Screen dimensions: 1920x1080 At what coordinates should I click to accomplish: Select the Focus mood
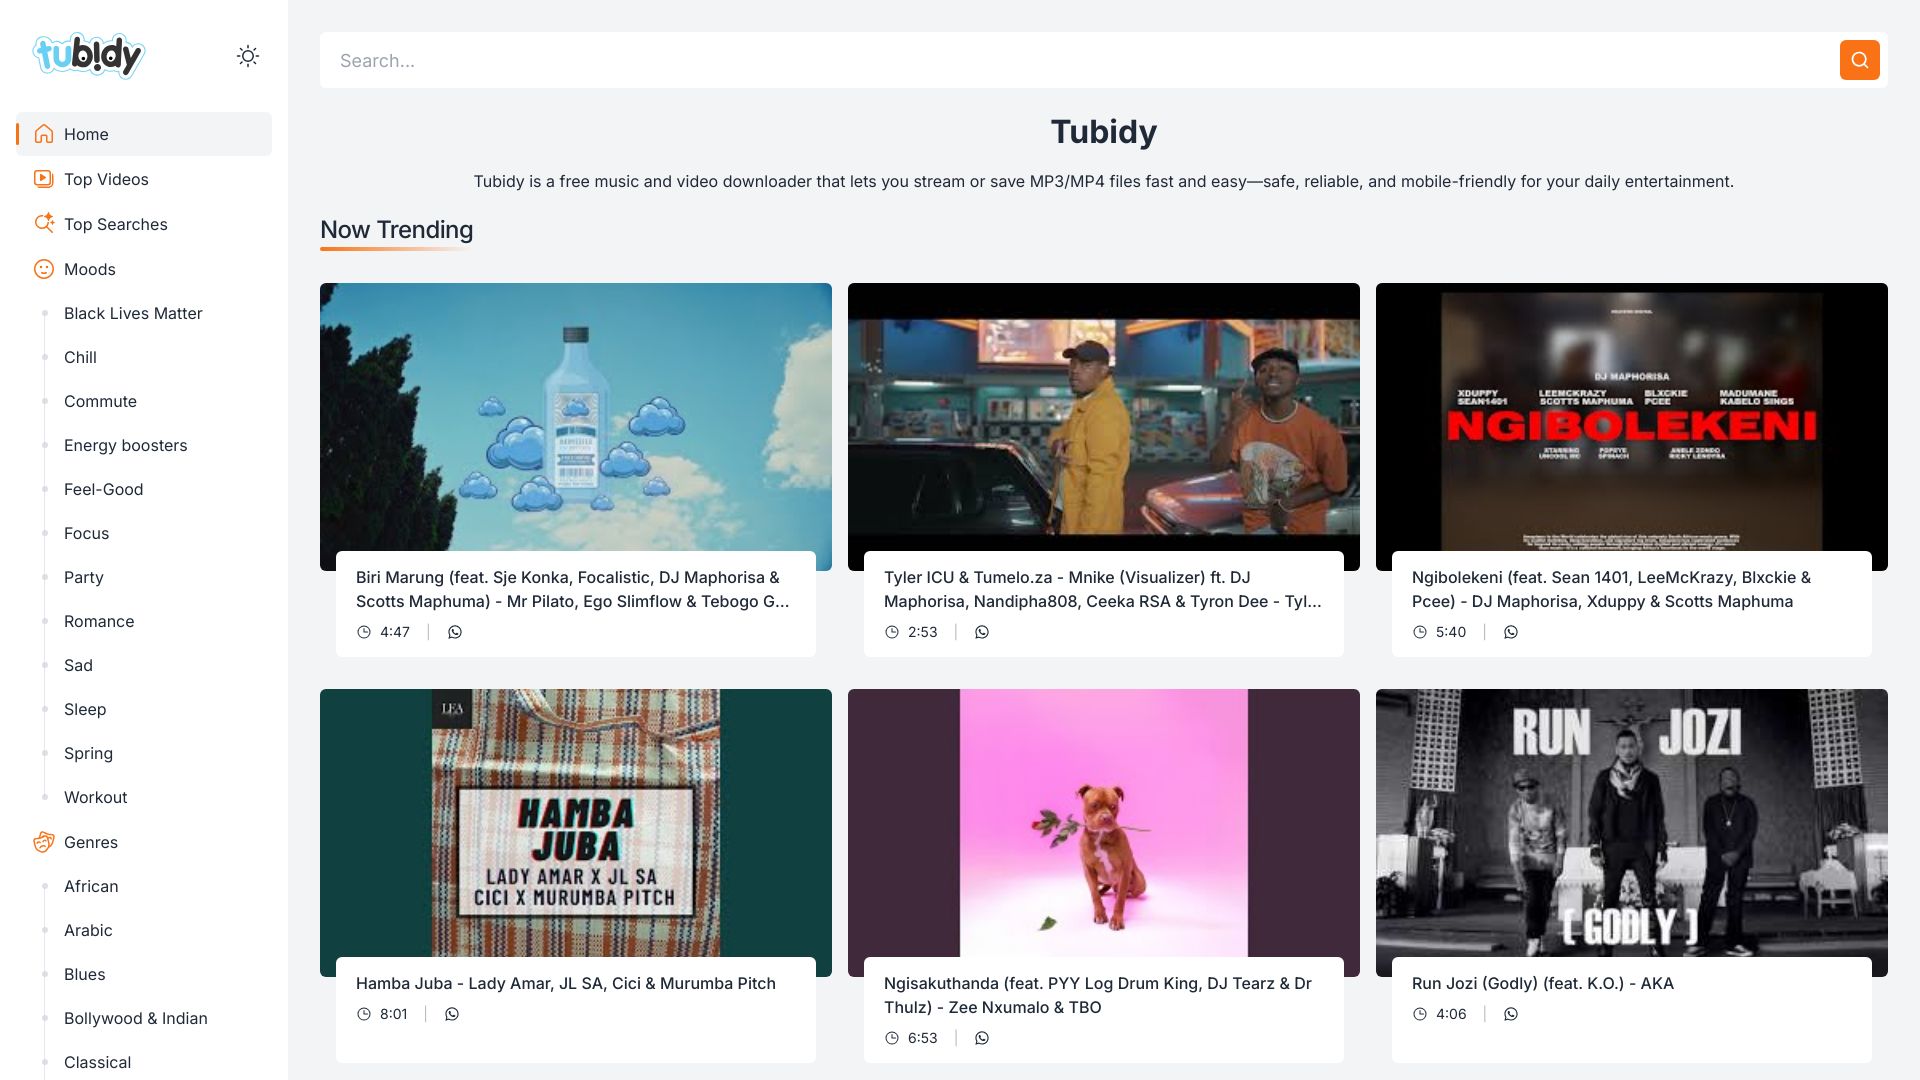tap(86, 533)
